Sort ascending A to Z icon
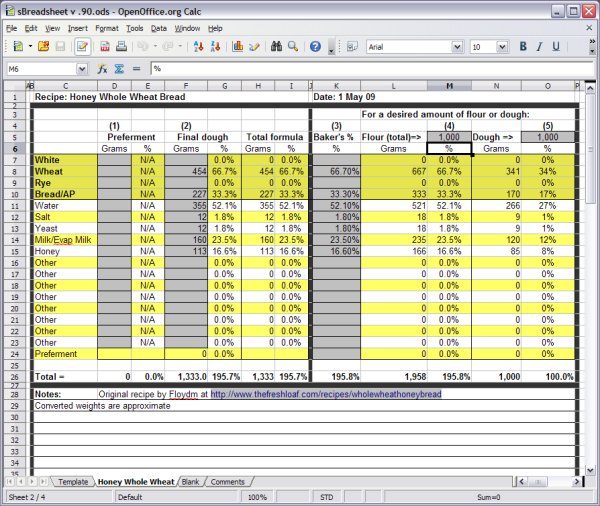Viewport: 600px width, 506px height. coord(199,47)
